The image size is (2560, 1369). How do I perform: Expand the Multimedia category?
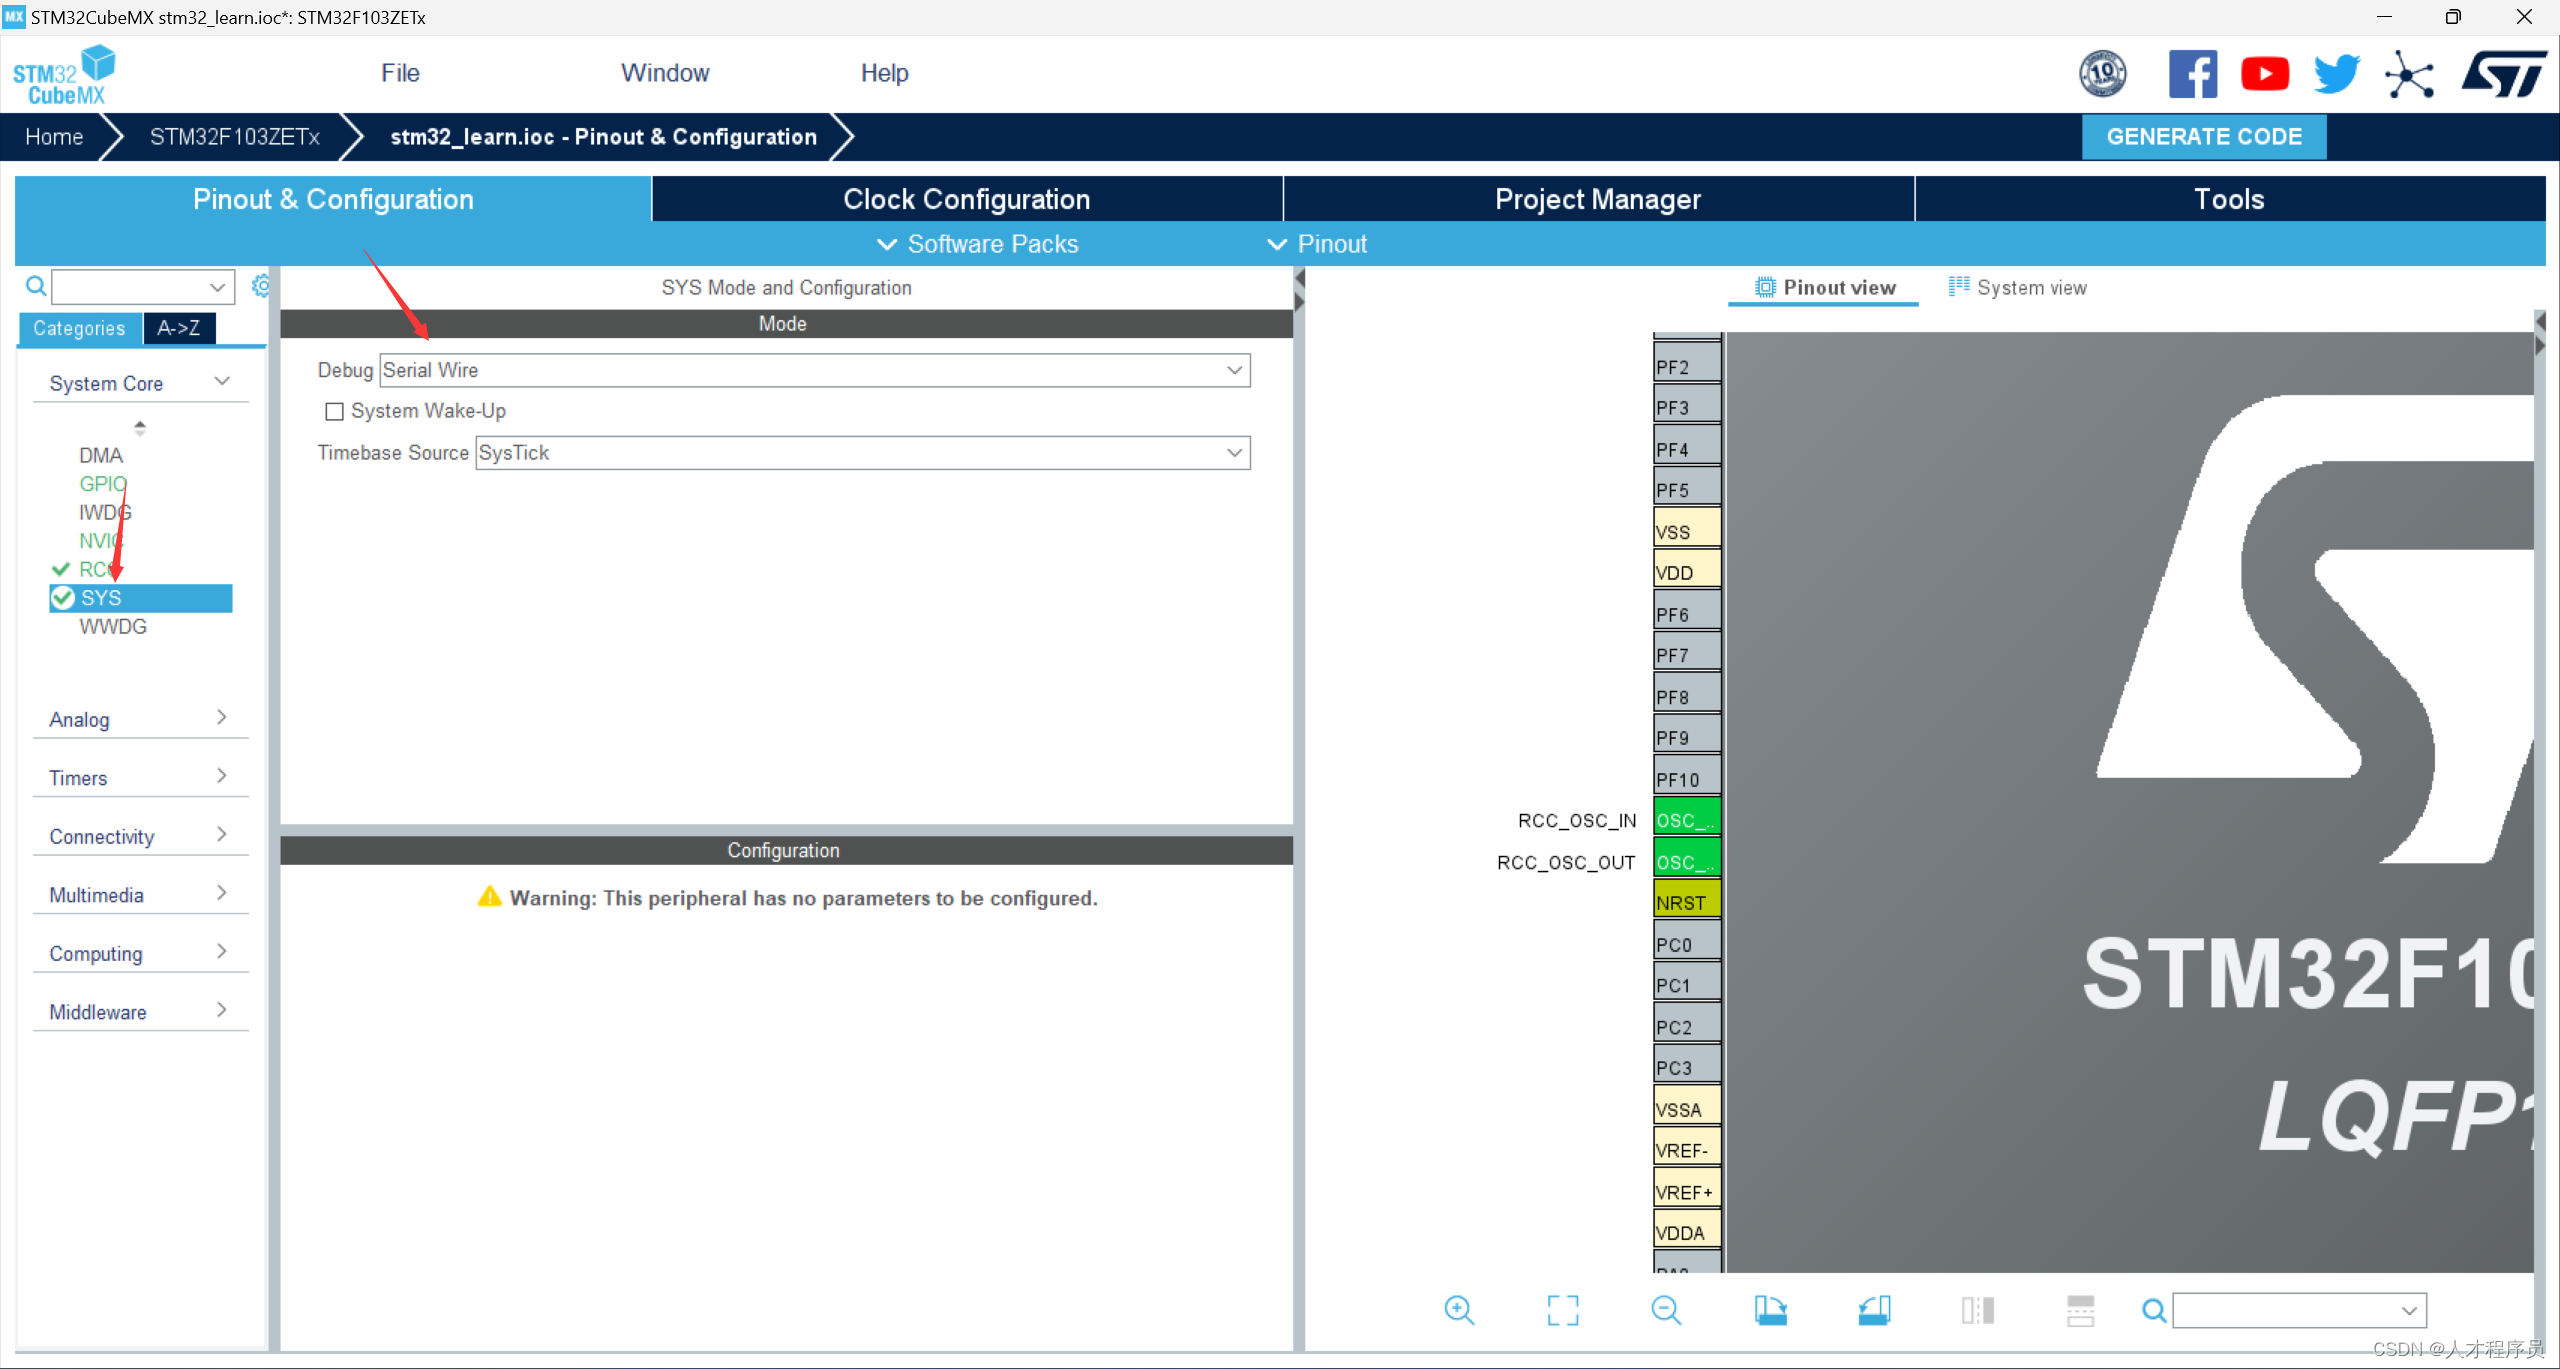pyautogui.click(x=140, y=894)
